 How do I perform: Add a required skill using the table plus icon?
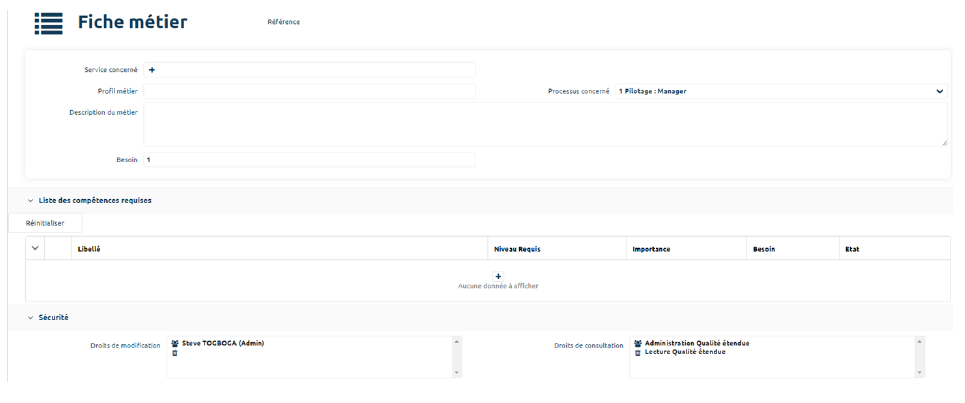tap(498, 276)
